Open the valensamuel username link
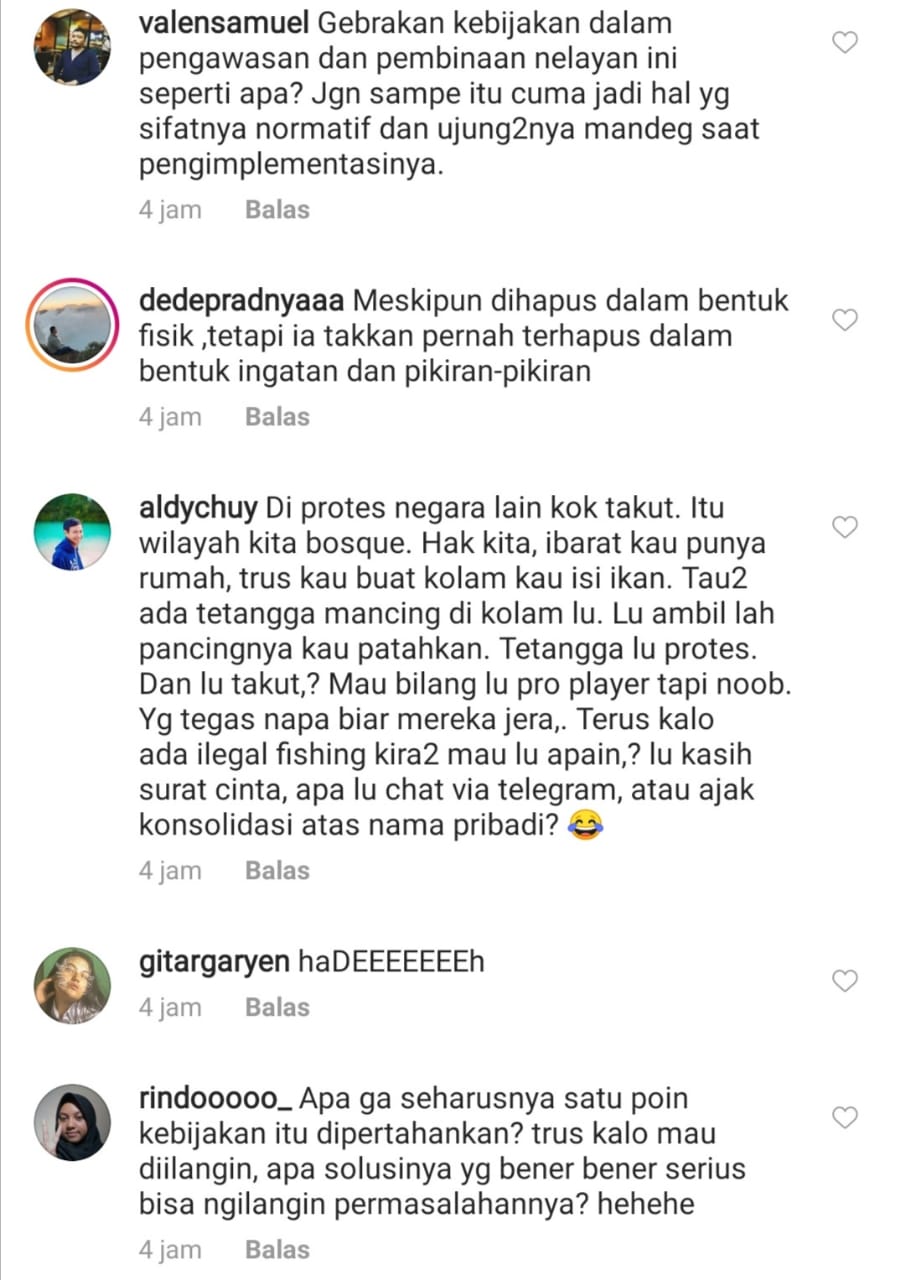905x1280 pixels. [224, 23]
